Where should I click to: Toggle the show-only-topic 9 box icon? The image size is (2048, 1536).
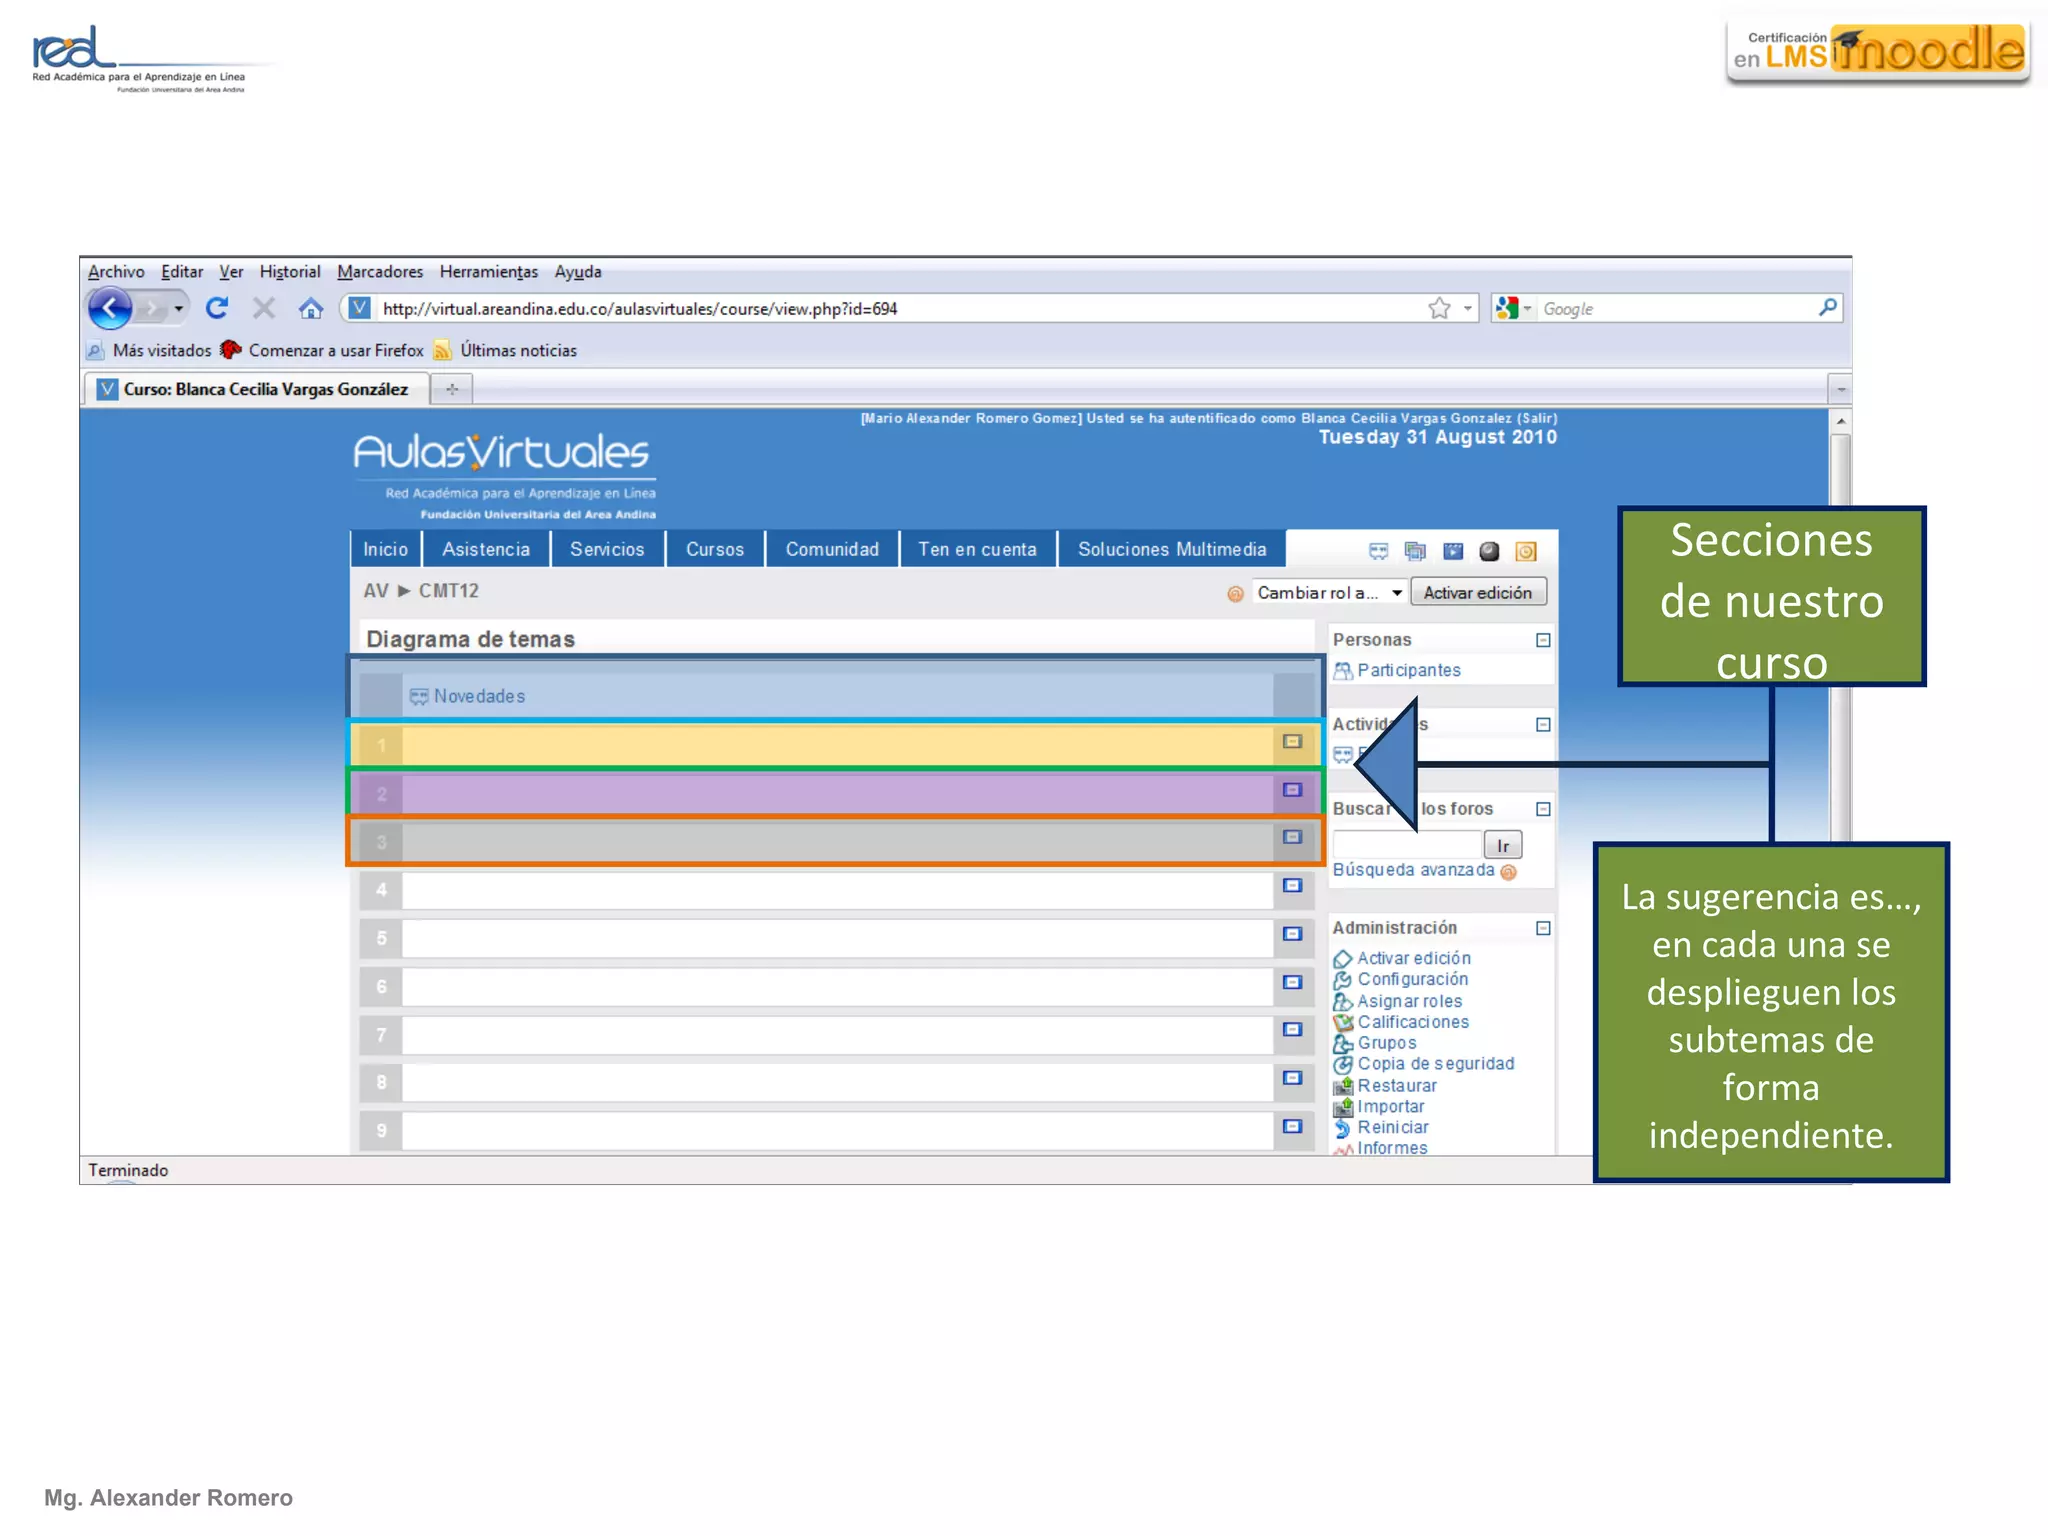(1292, 1127)
